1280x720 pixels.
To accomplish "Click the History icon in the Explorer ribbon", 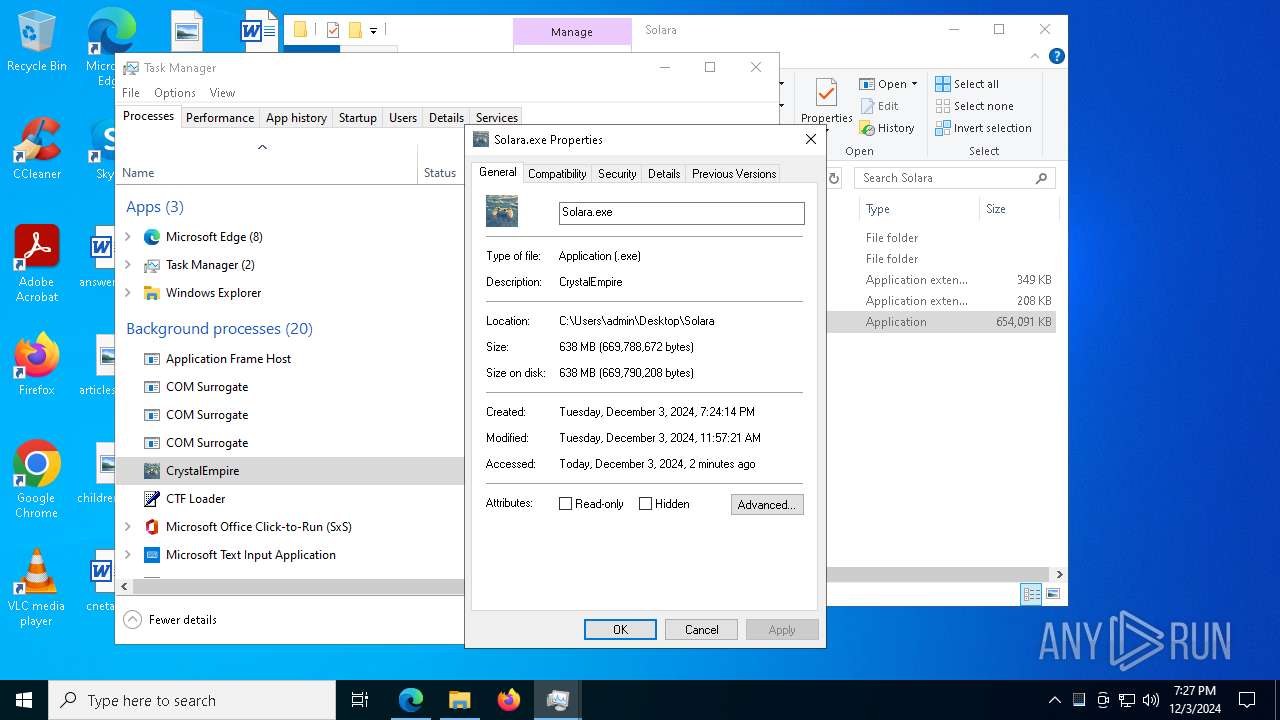I will pos(867,128).
